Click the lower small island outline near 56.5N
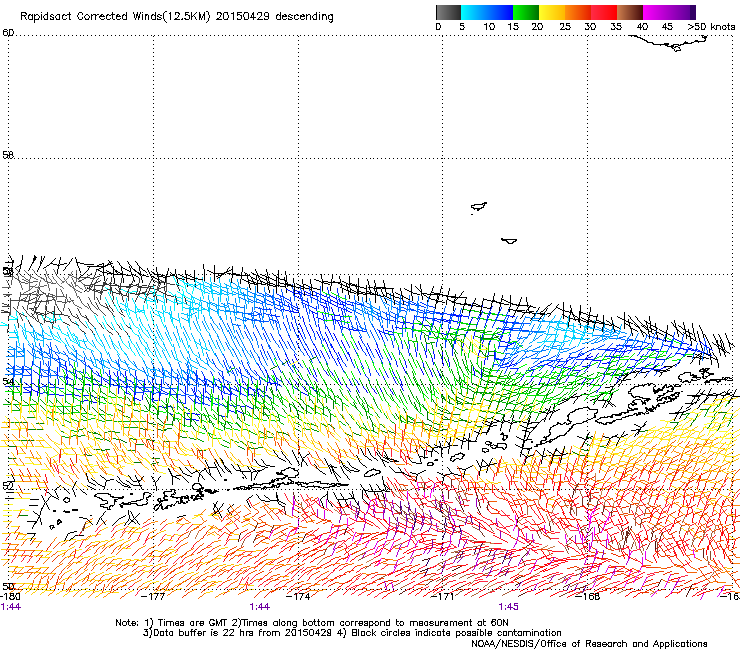Image resolution: width=740 pixels, height=650 pixels. [x=509, y=241]
